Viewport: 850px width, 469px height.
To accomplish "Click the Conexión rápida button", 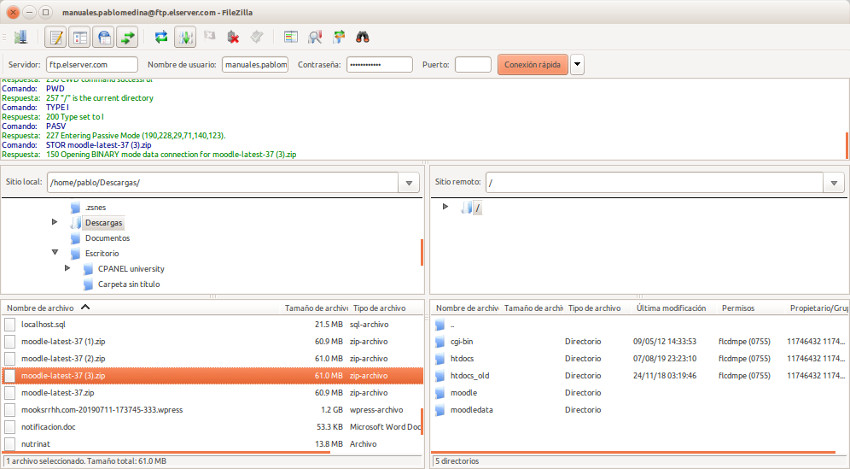I will pos(532,65).
